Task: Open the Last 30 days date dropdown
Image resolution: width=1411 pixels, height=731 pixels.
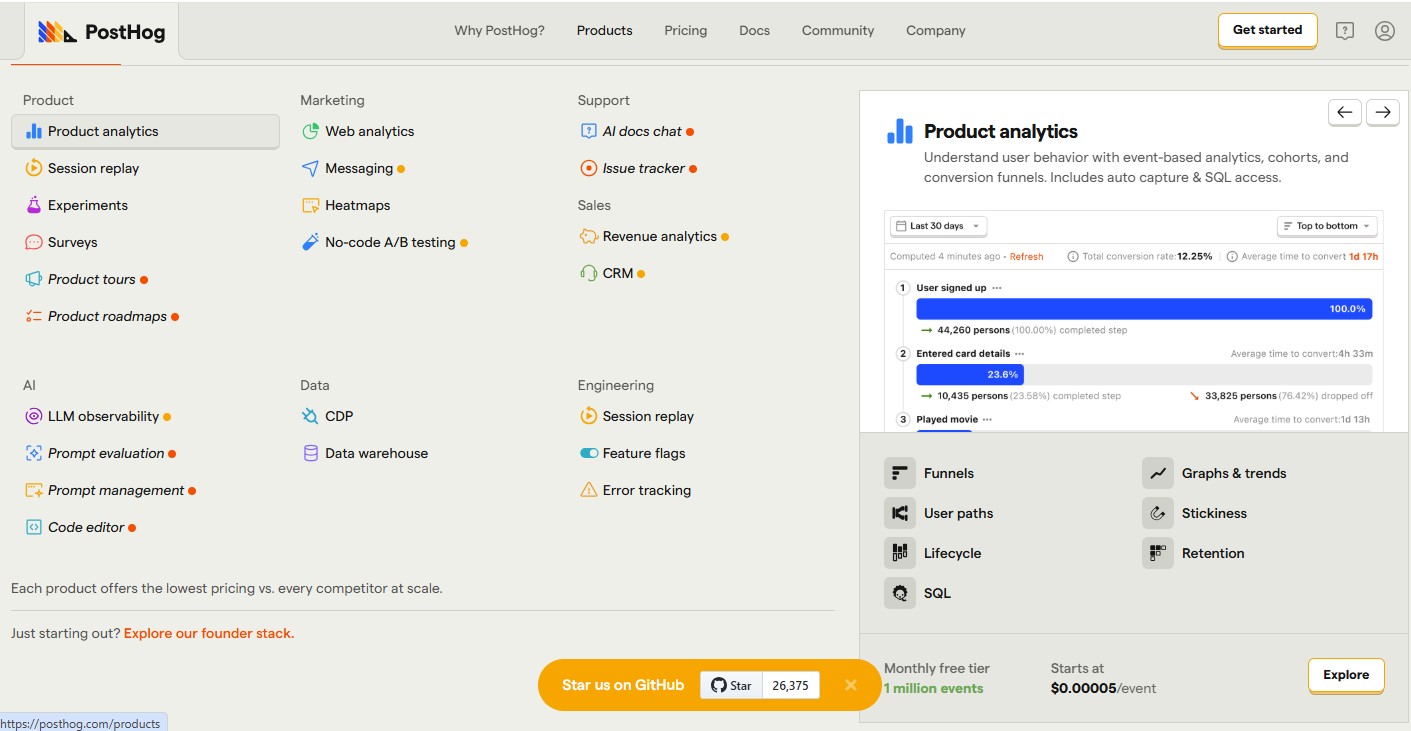Action: point(938,226)
